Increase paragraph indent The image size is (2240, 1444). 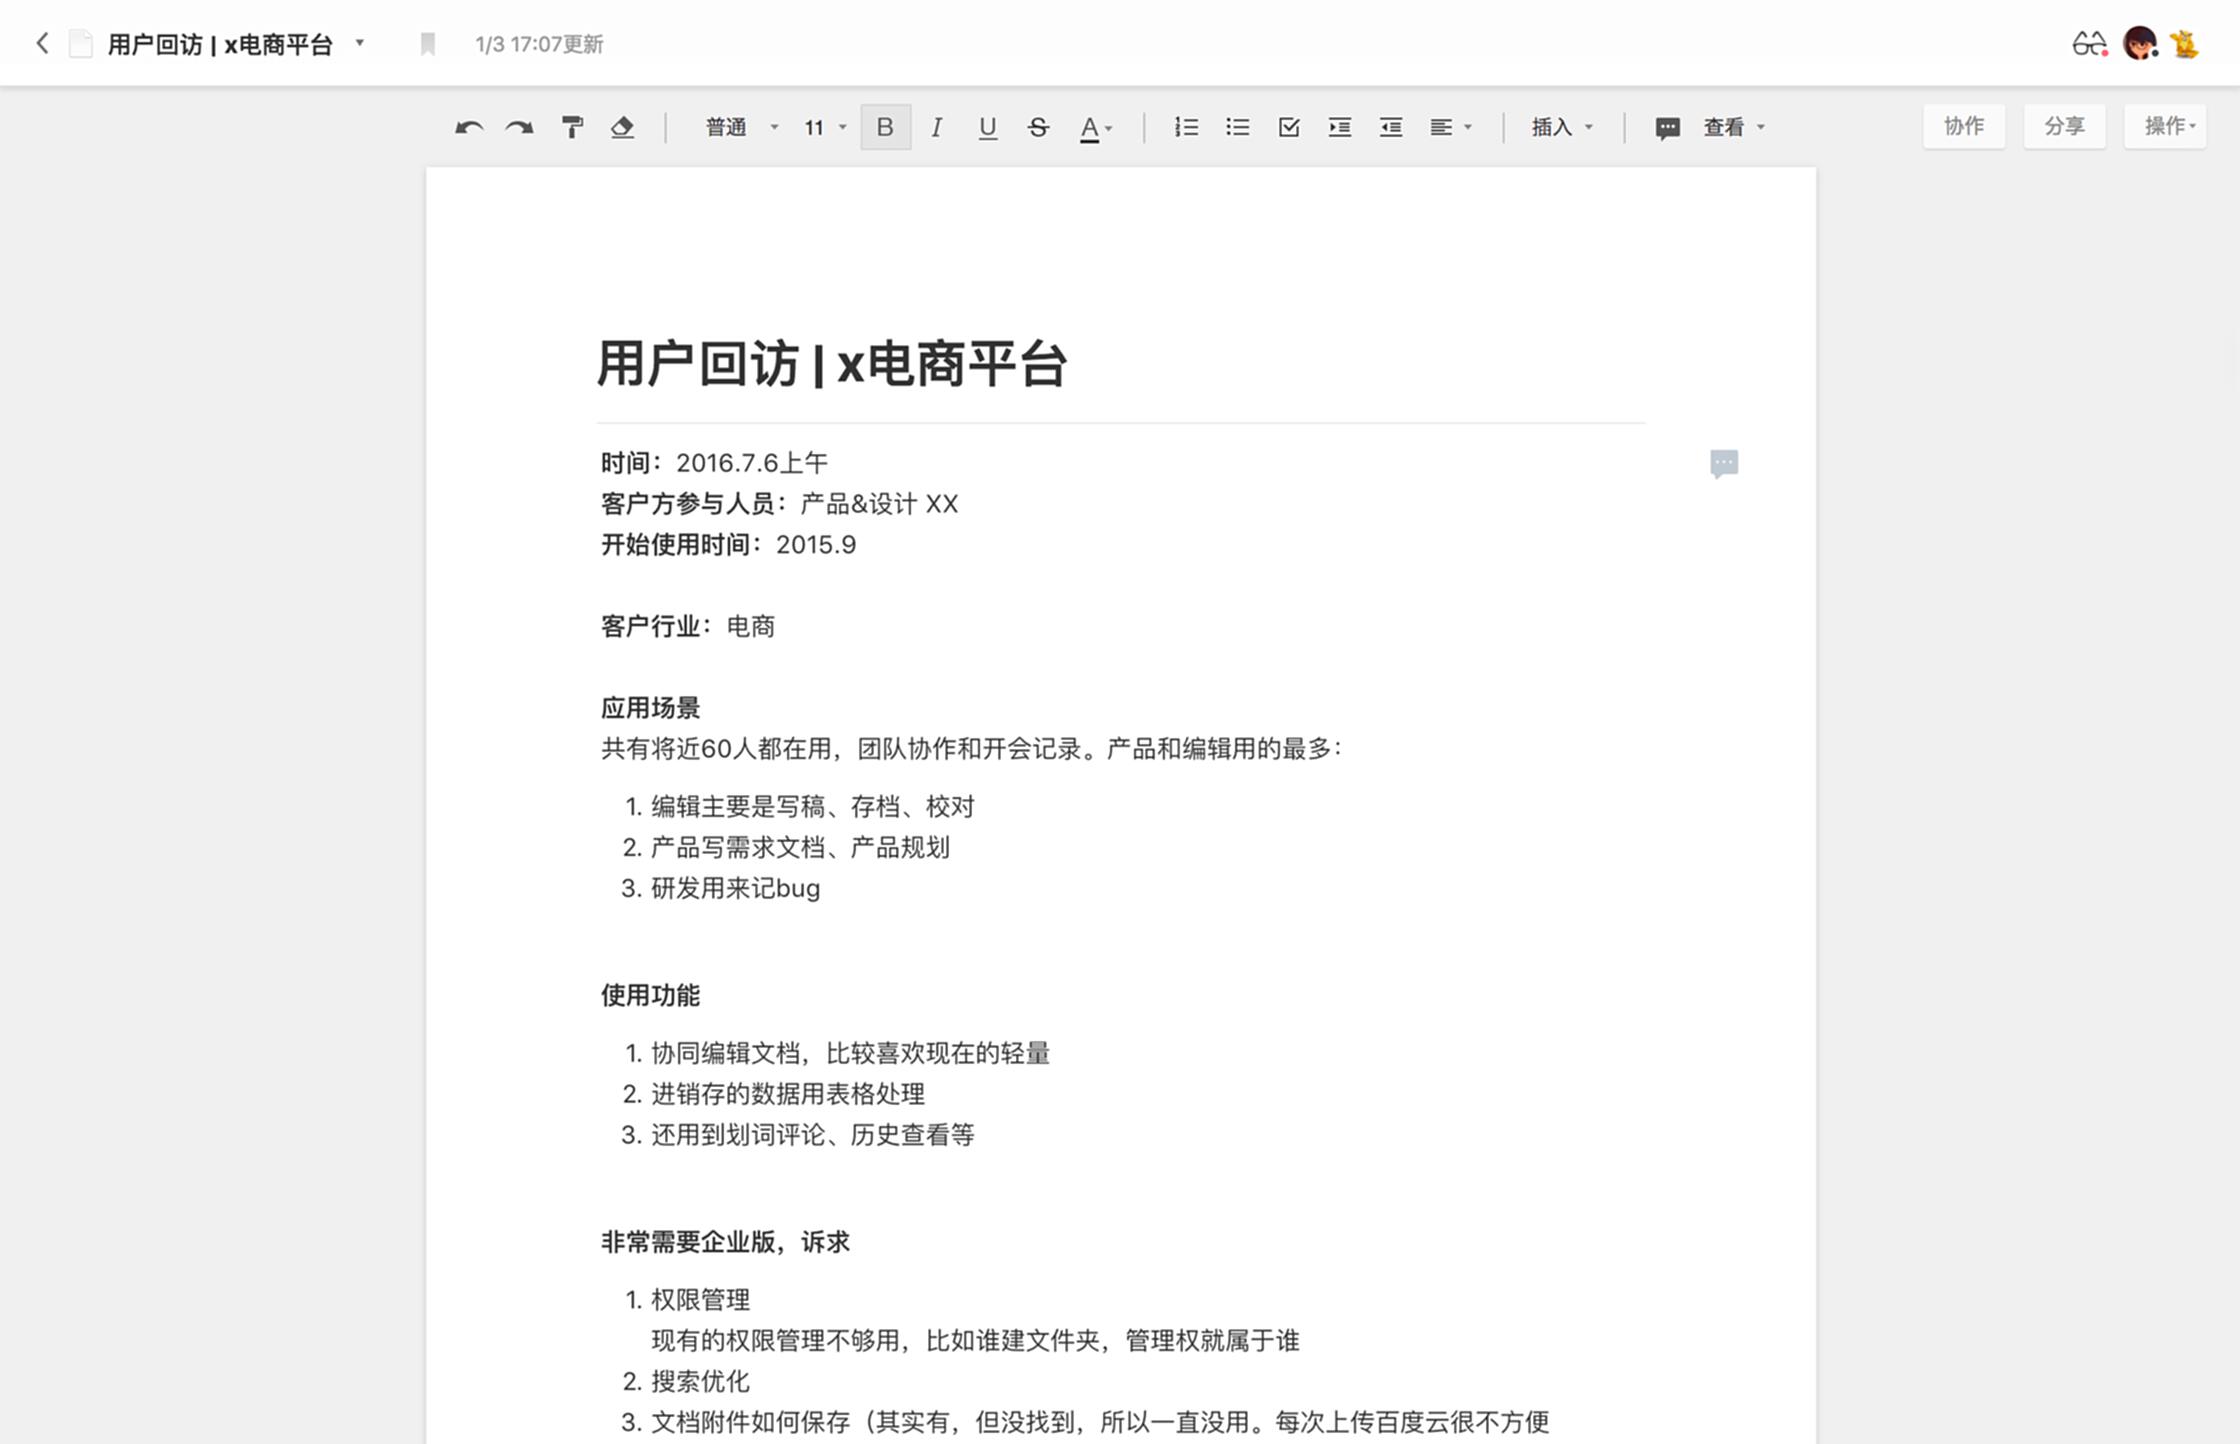pos(1339,127)
